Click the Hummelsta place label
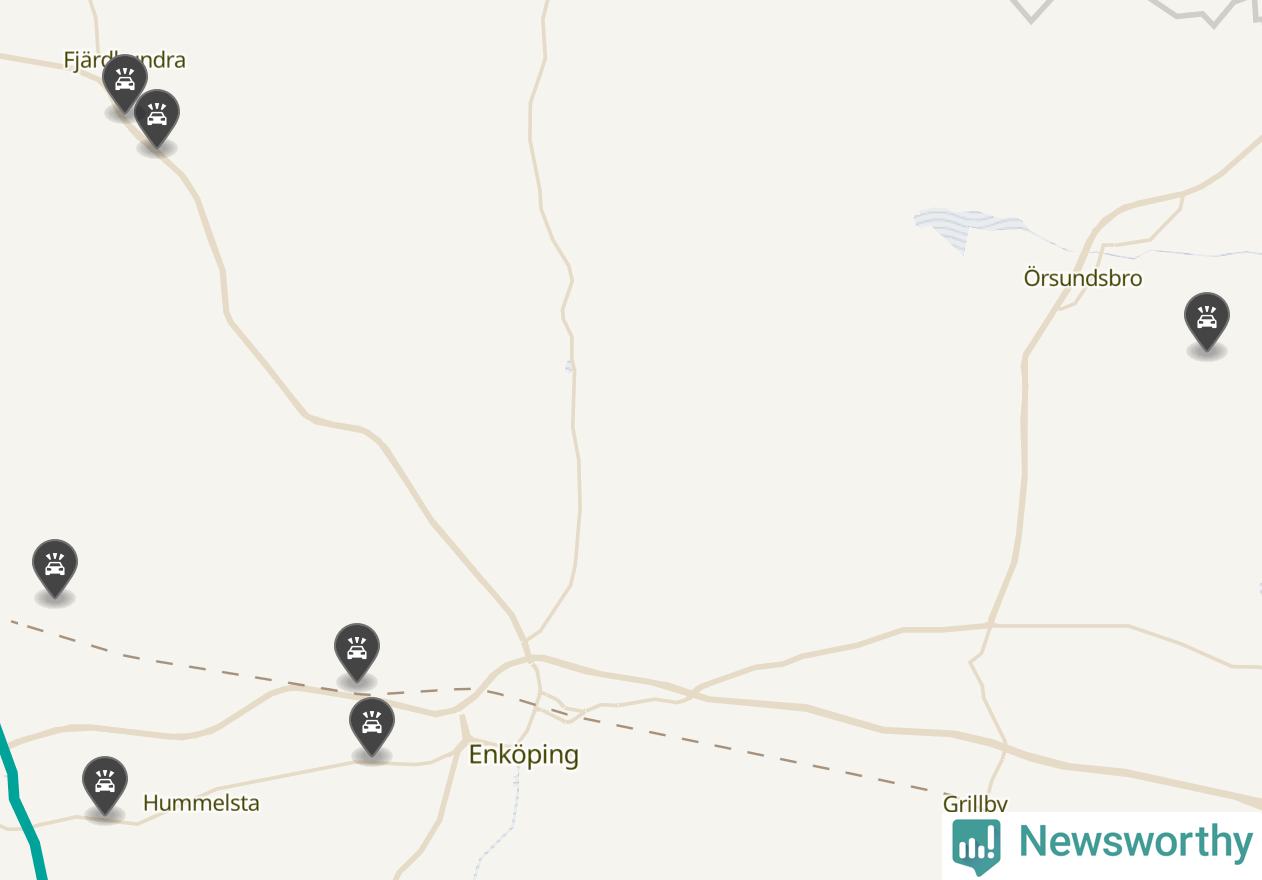The height and width of the screenshot is (880, 1262). 202,803
